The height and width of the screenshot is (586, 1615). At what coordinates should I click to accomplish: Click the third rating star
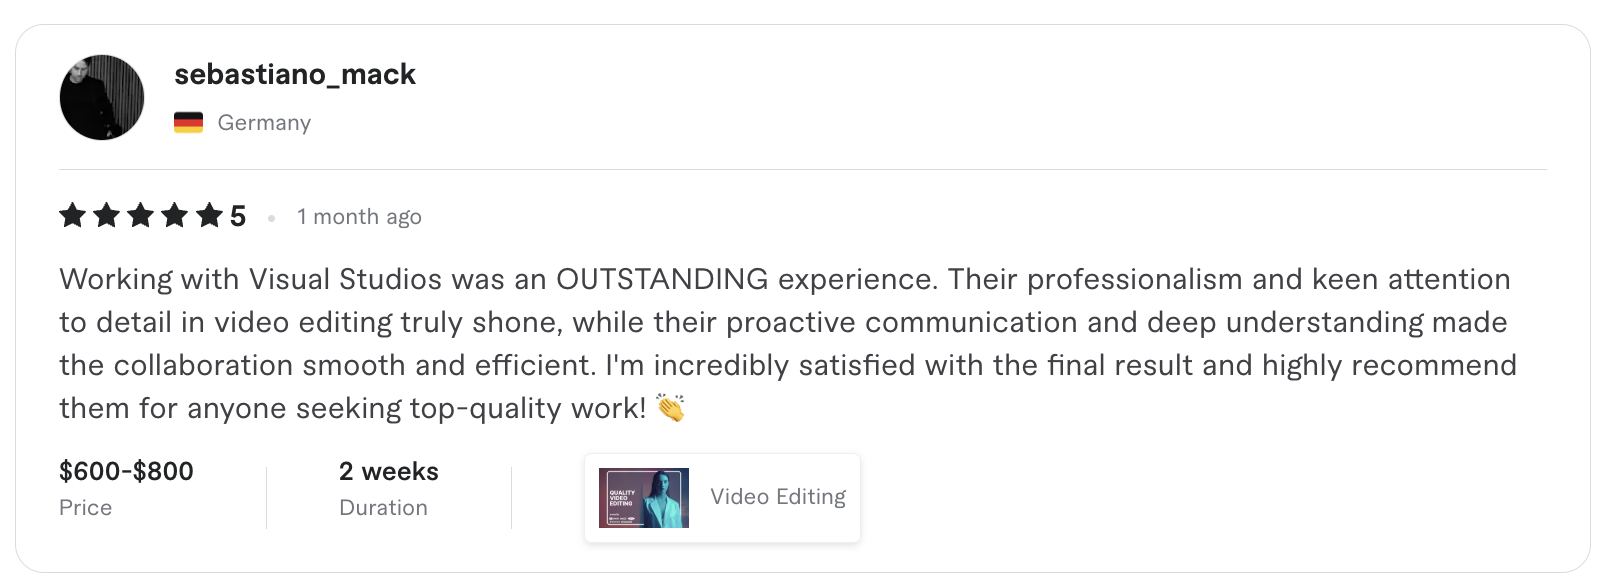[x=141, y=215]
